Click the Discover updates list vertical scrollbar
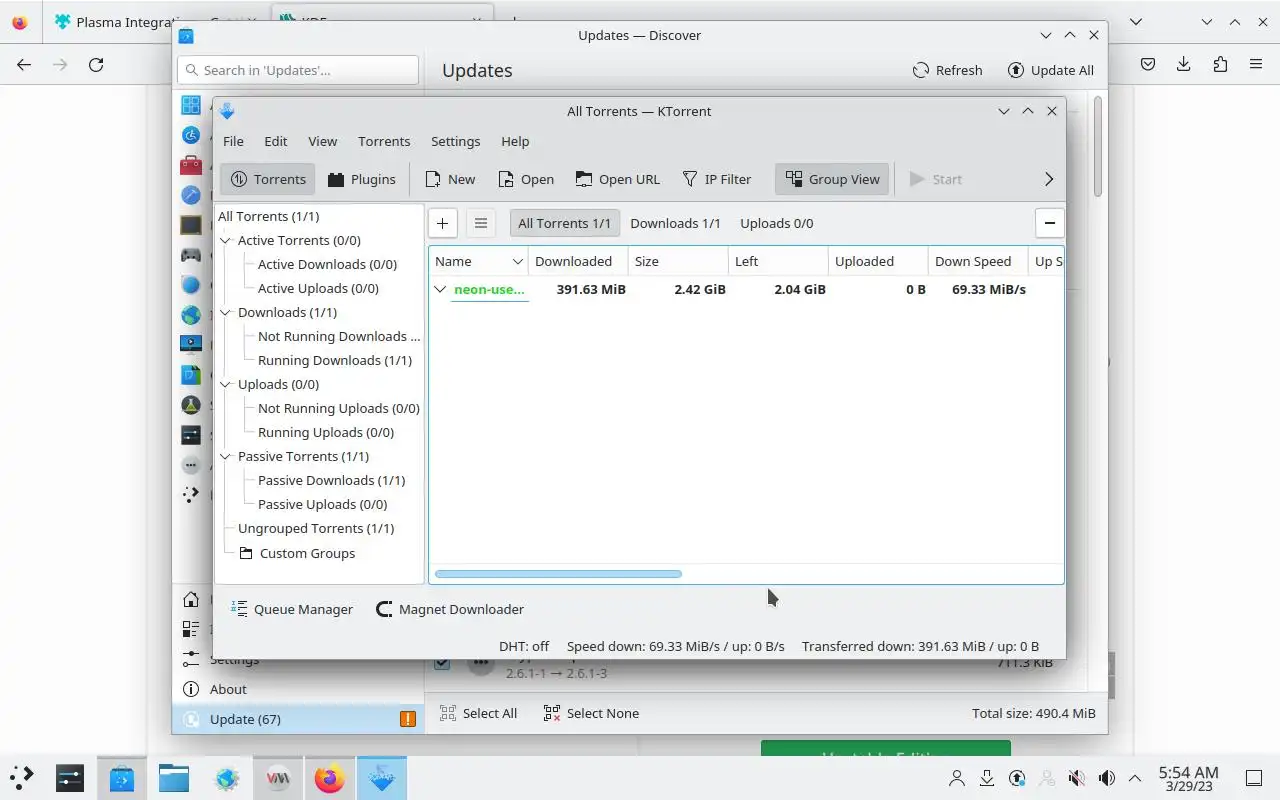This screenshot has width=1280, height=800. coord(1098,146)
